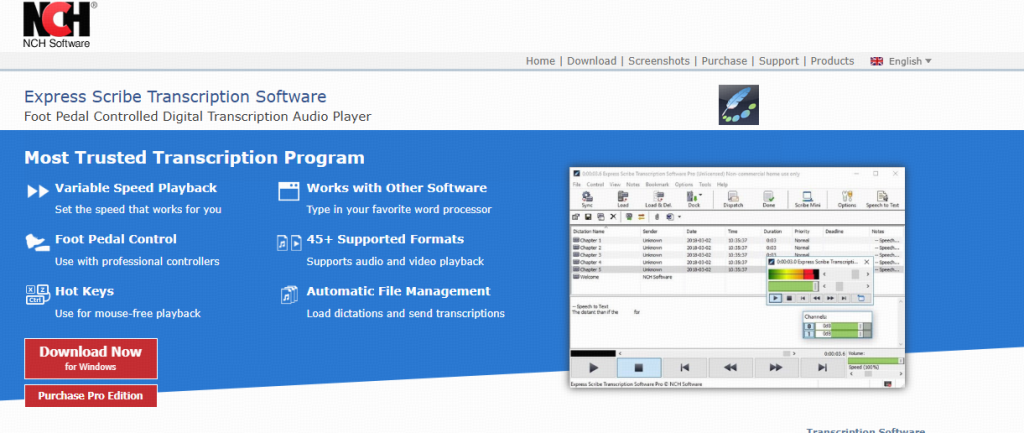Click the large Rewind button in screenshot
This screenshot has height=433, width=1024.
point(731,368)
